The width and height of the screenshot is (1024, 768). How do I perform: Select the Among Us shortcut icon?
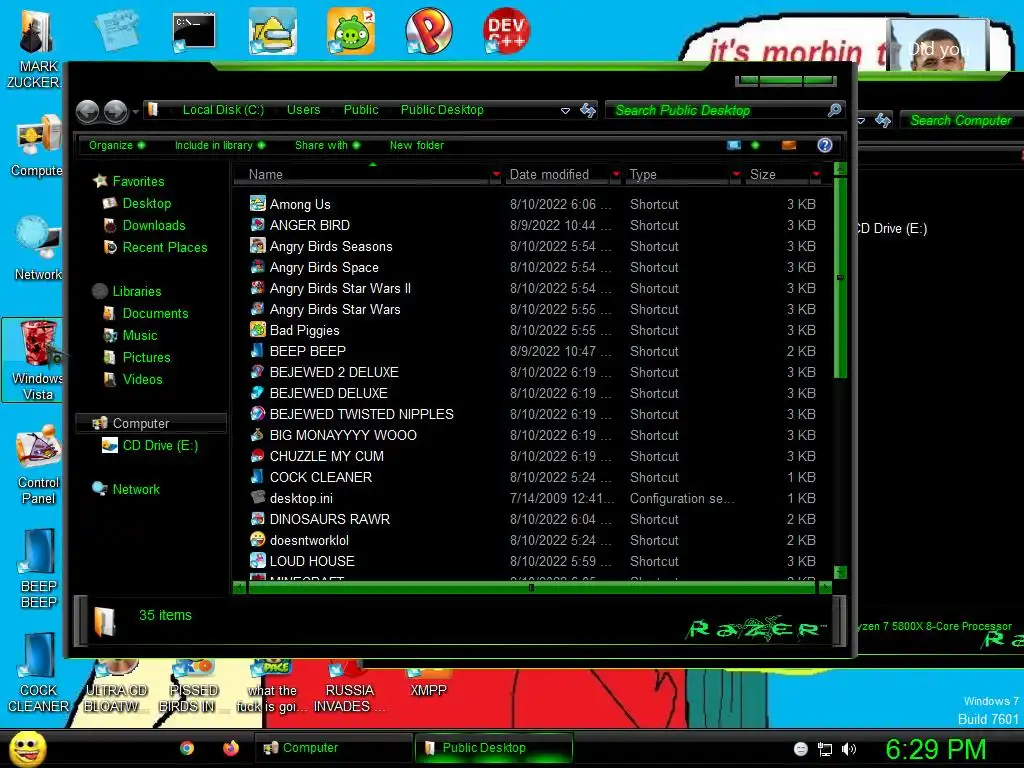257,204
